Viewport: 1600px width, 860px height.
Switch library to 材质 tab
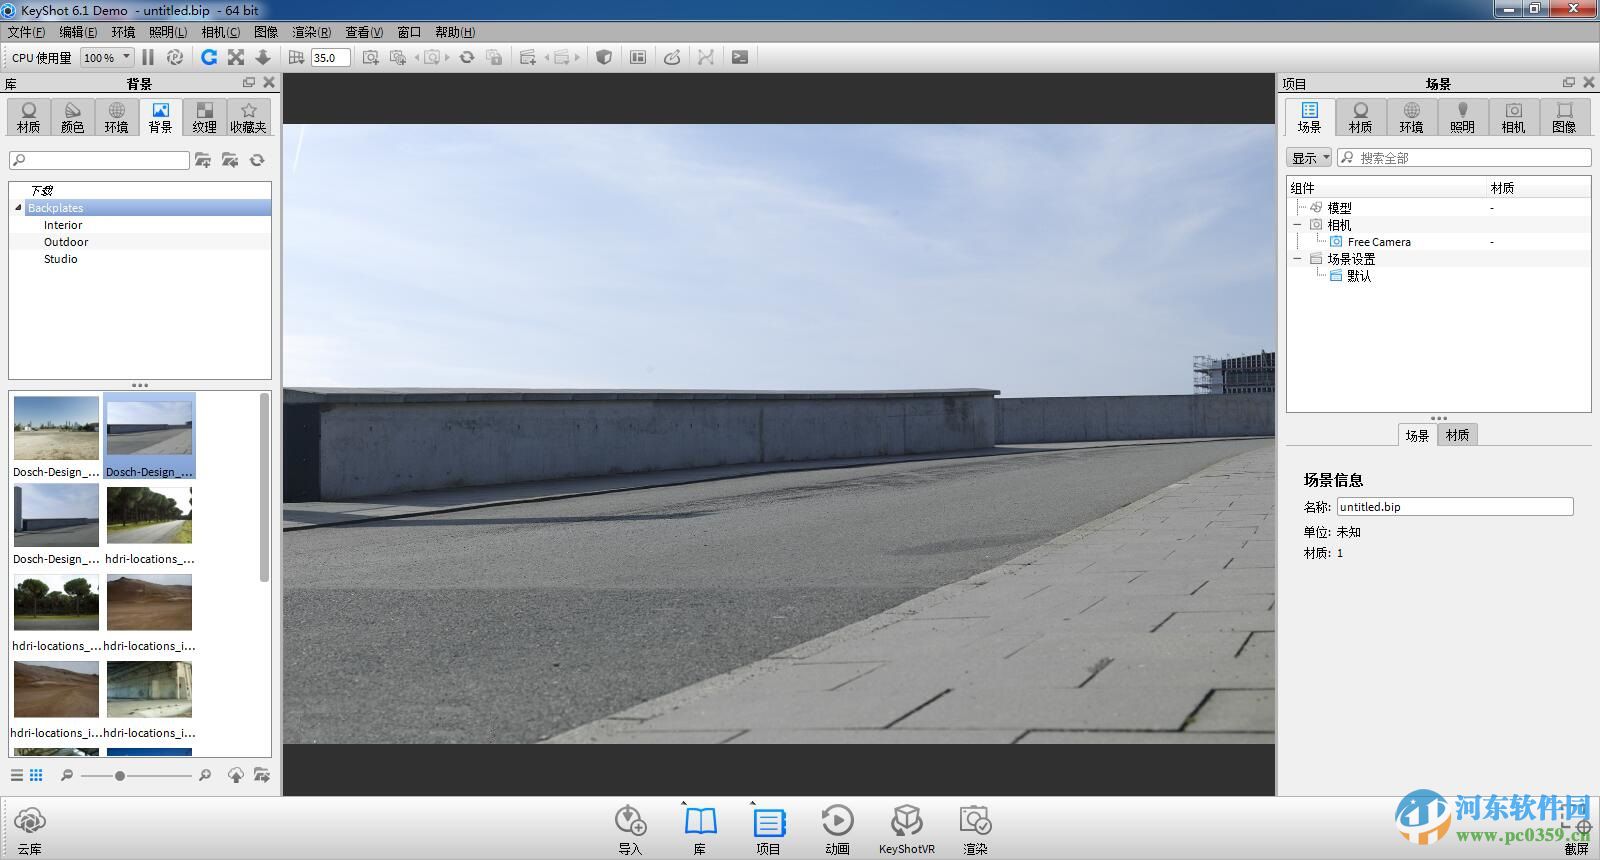28,117
